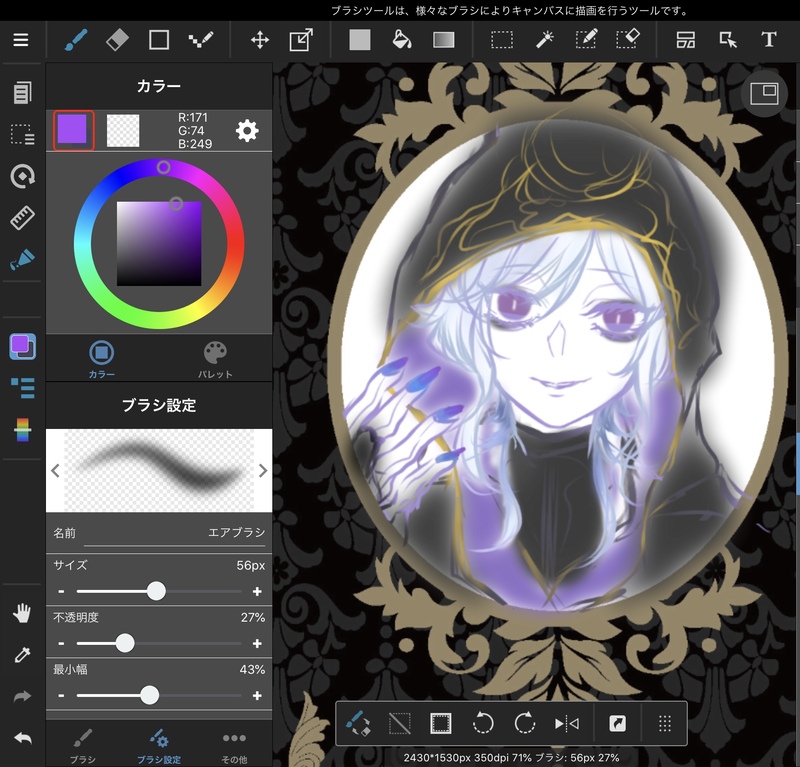The image size is (800, 767).
Task: Select the Brush tool in top toolbar
Action: (76, 40)
